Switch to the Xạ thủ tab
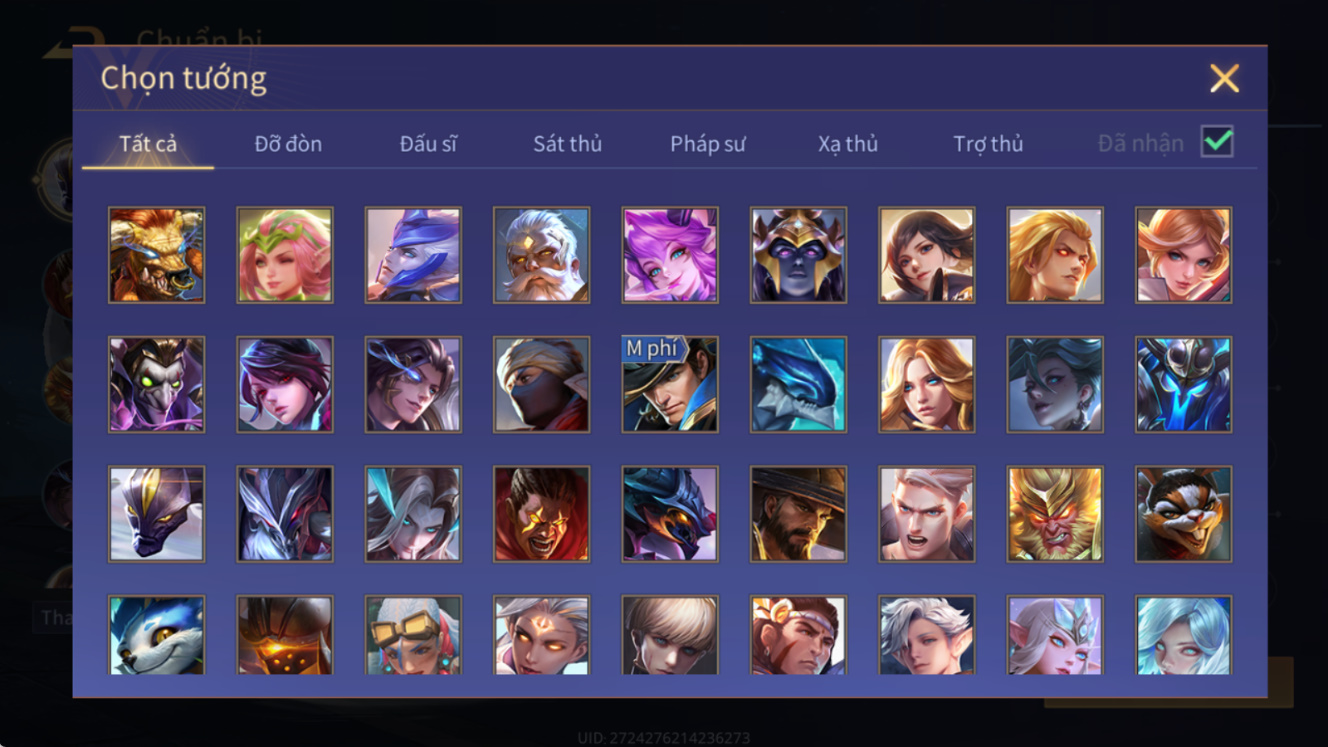This screenshot has width=1328, height=747. tap(848, 144)
